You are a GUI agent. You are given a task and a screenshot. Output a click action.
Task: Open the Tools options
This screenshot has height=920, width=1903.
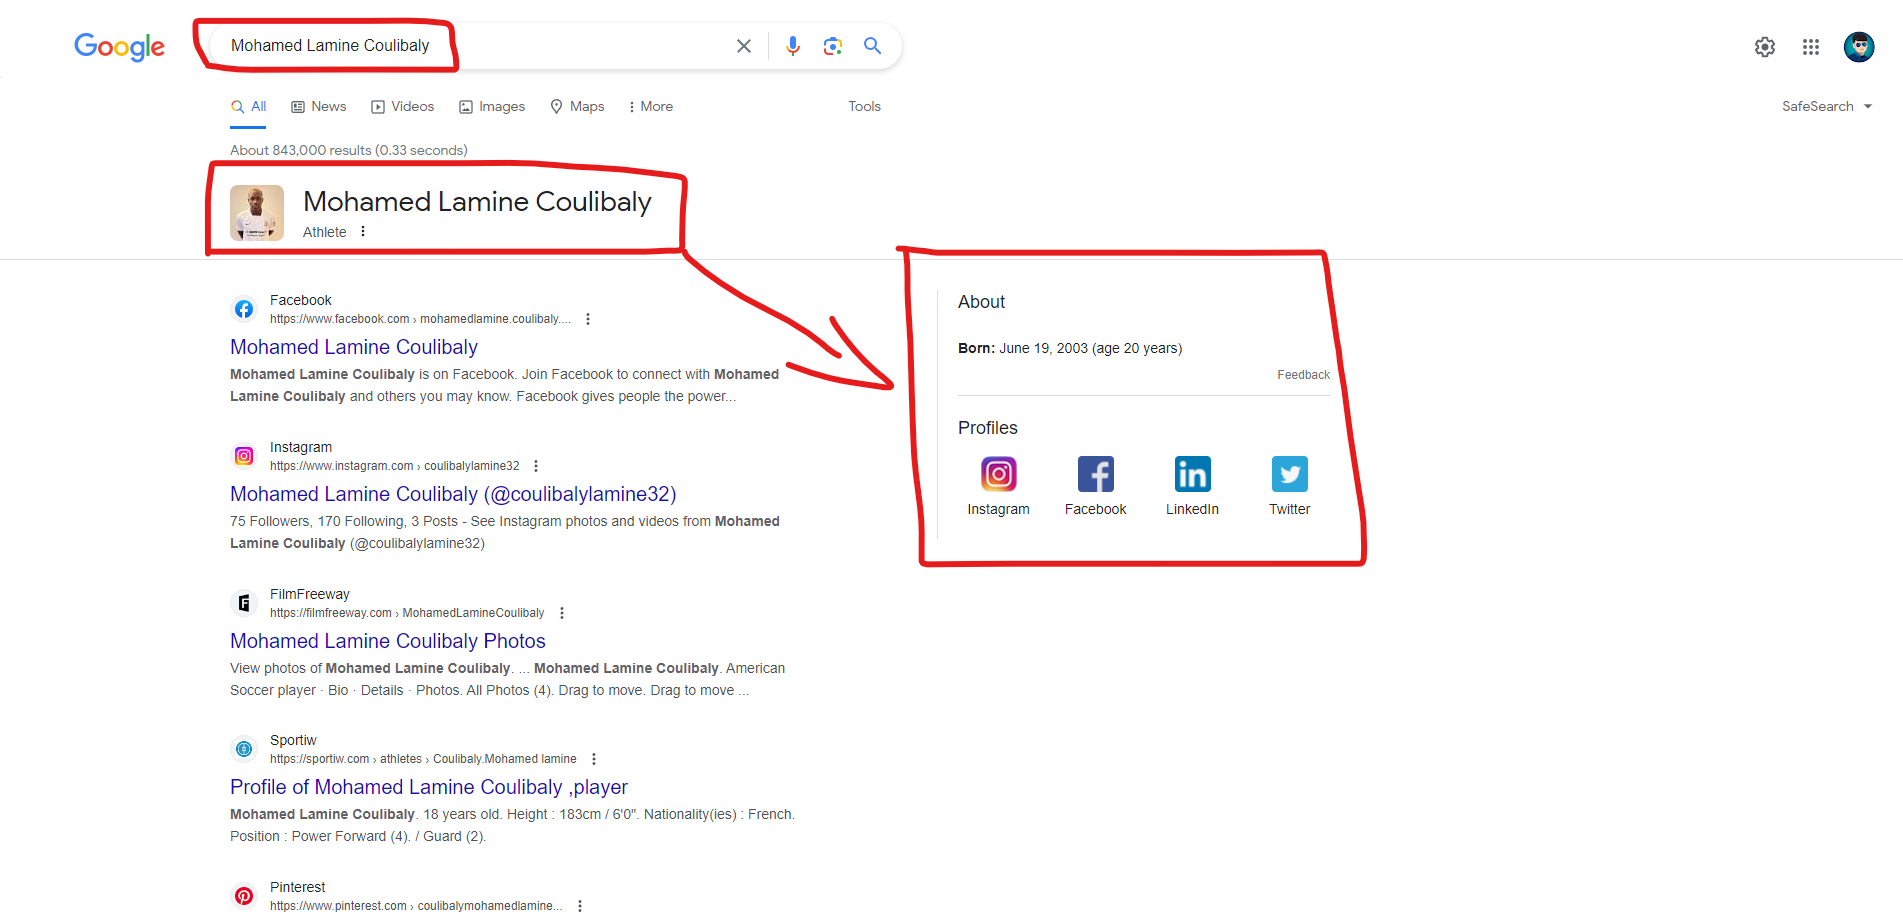[864, 106]
